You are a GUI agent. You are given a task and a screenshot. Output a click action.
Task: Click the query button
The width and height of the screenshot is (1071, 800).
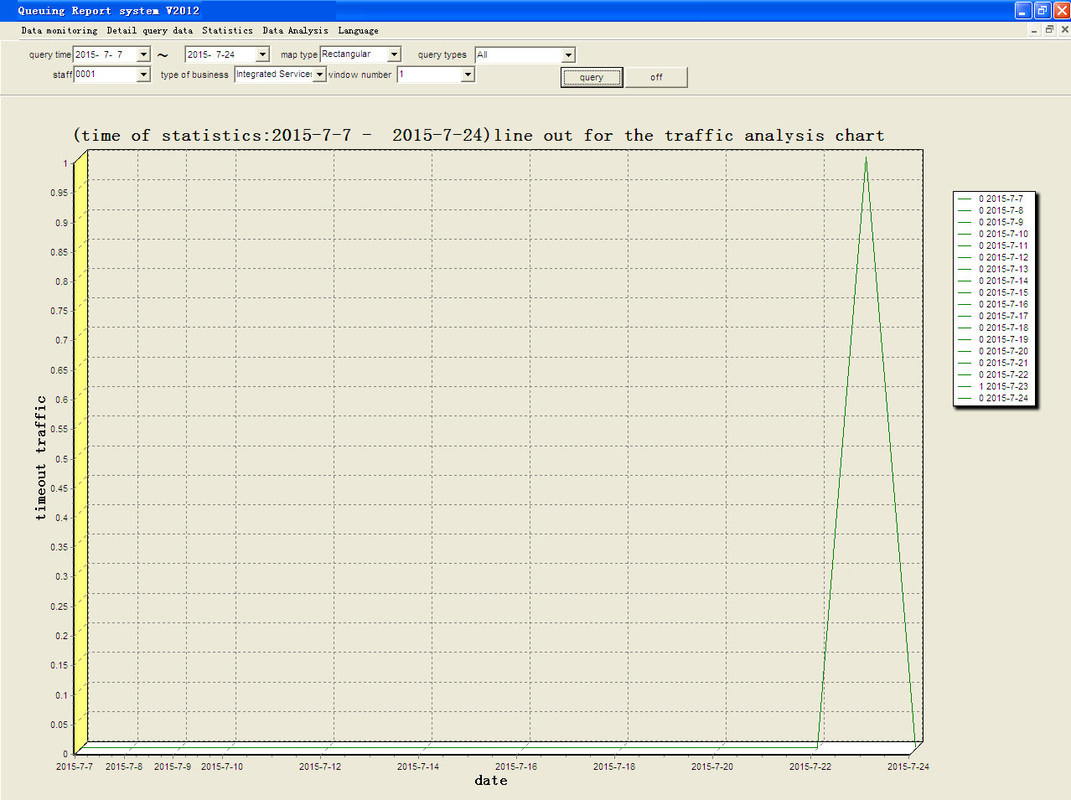click(591, 77)
